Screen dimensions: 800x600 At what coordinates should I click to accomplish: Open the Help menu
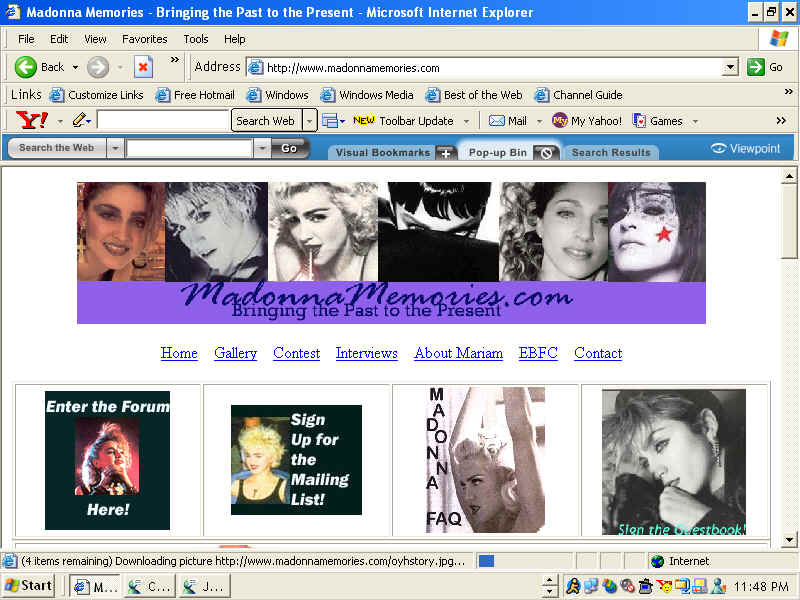point(235,39)
